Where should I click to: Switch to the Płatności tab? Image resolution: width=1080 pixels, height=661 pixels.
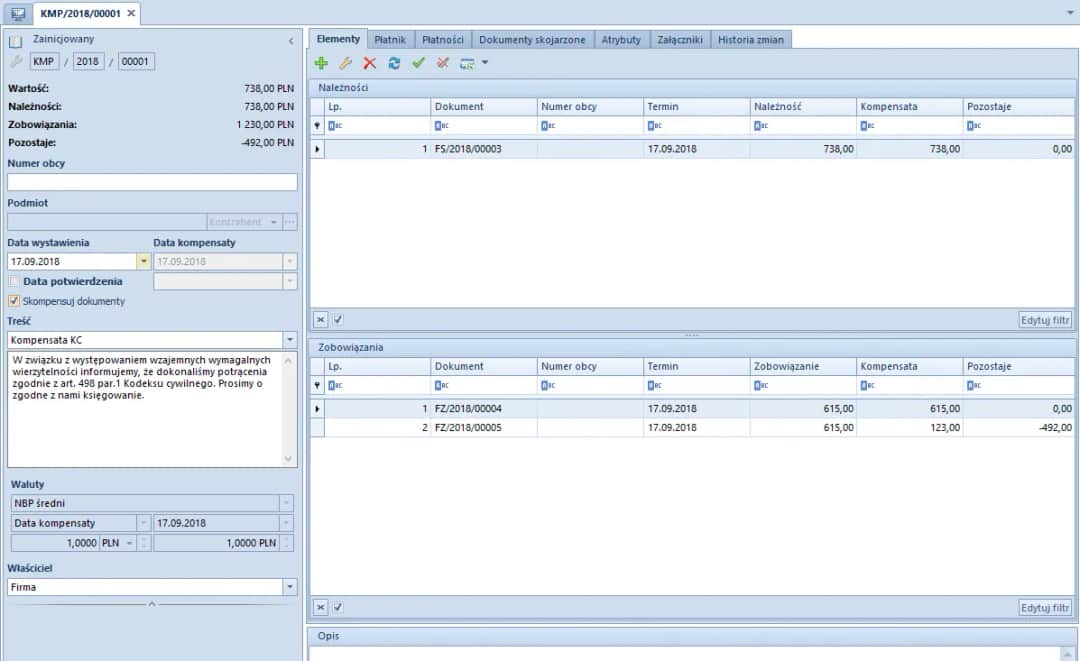coord(442,40)
